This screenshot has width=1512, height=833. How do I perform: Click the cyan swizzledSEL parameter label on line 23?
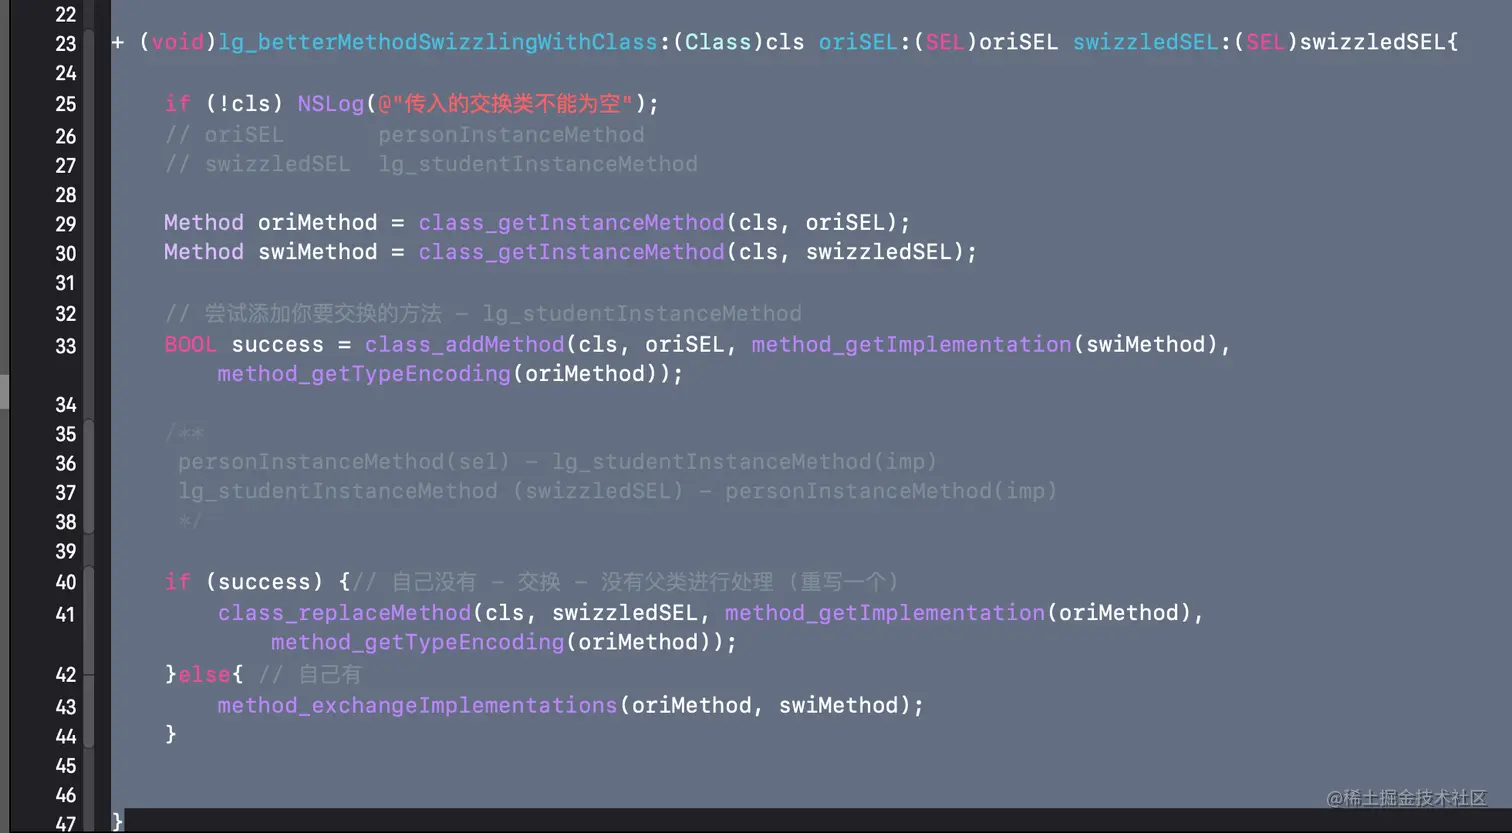[1145, 43]
